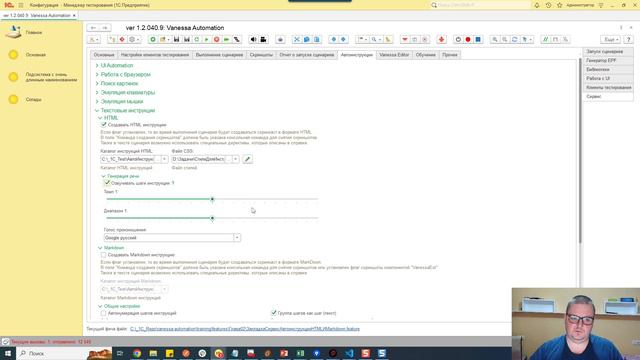This screenshot has height=360, width=640.
Task: Open the mouse pointer toolbar dropdown
Action: pyautogui.click(x=527, y=40)
